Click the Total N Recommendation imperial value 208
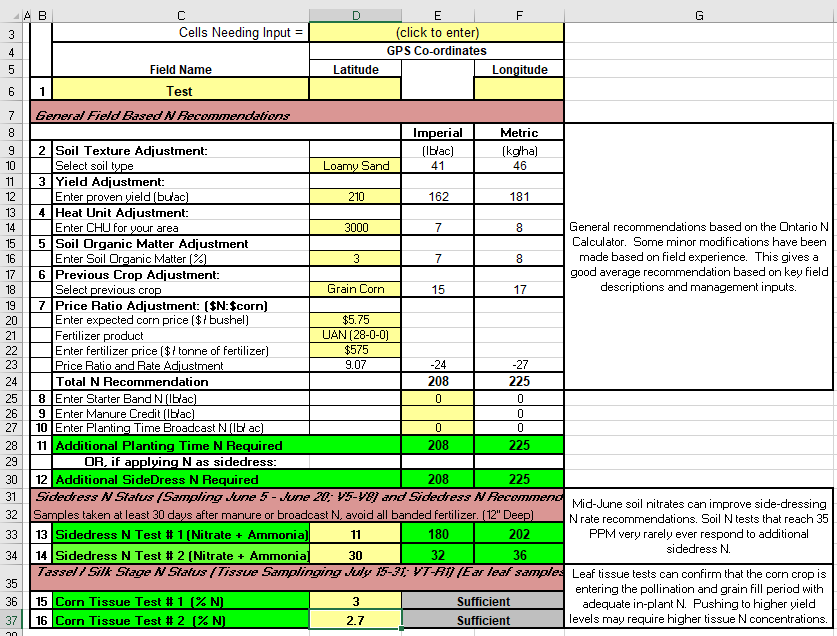 pos(438,381)
